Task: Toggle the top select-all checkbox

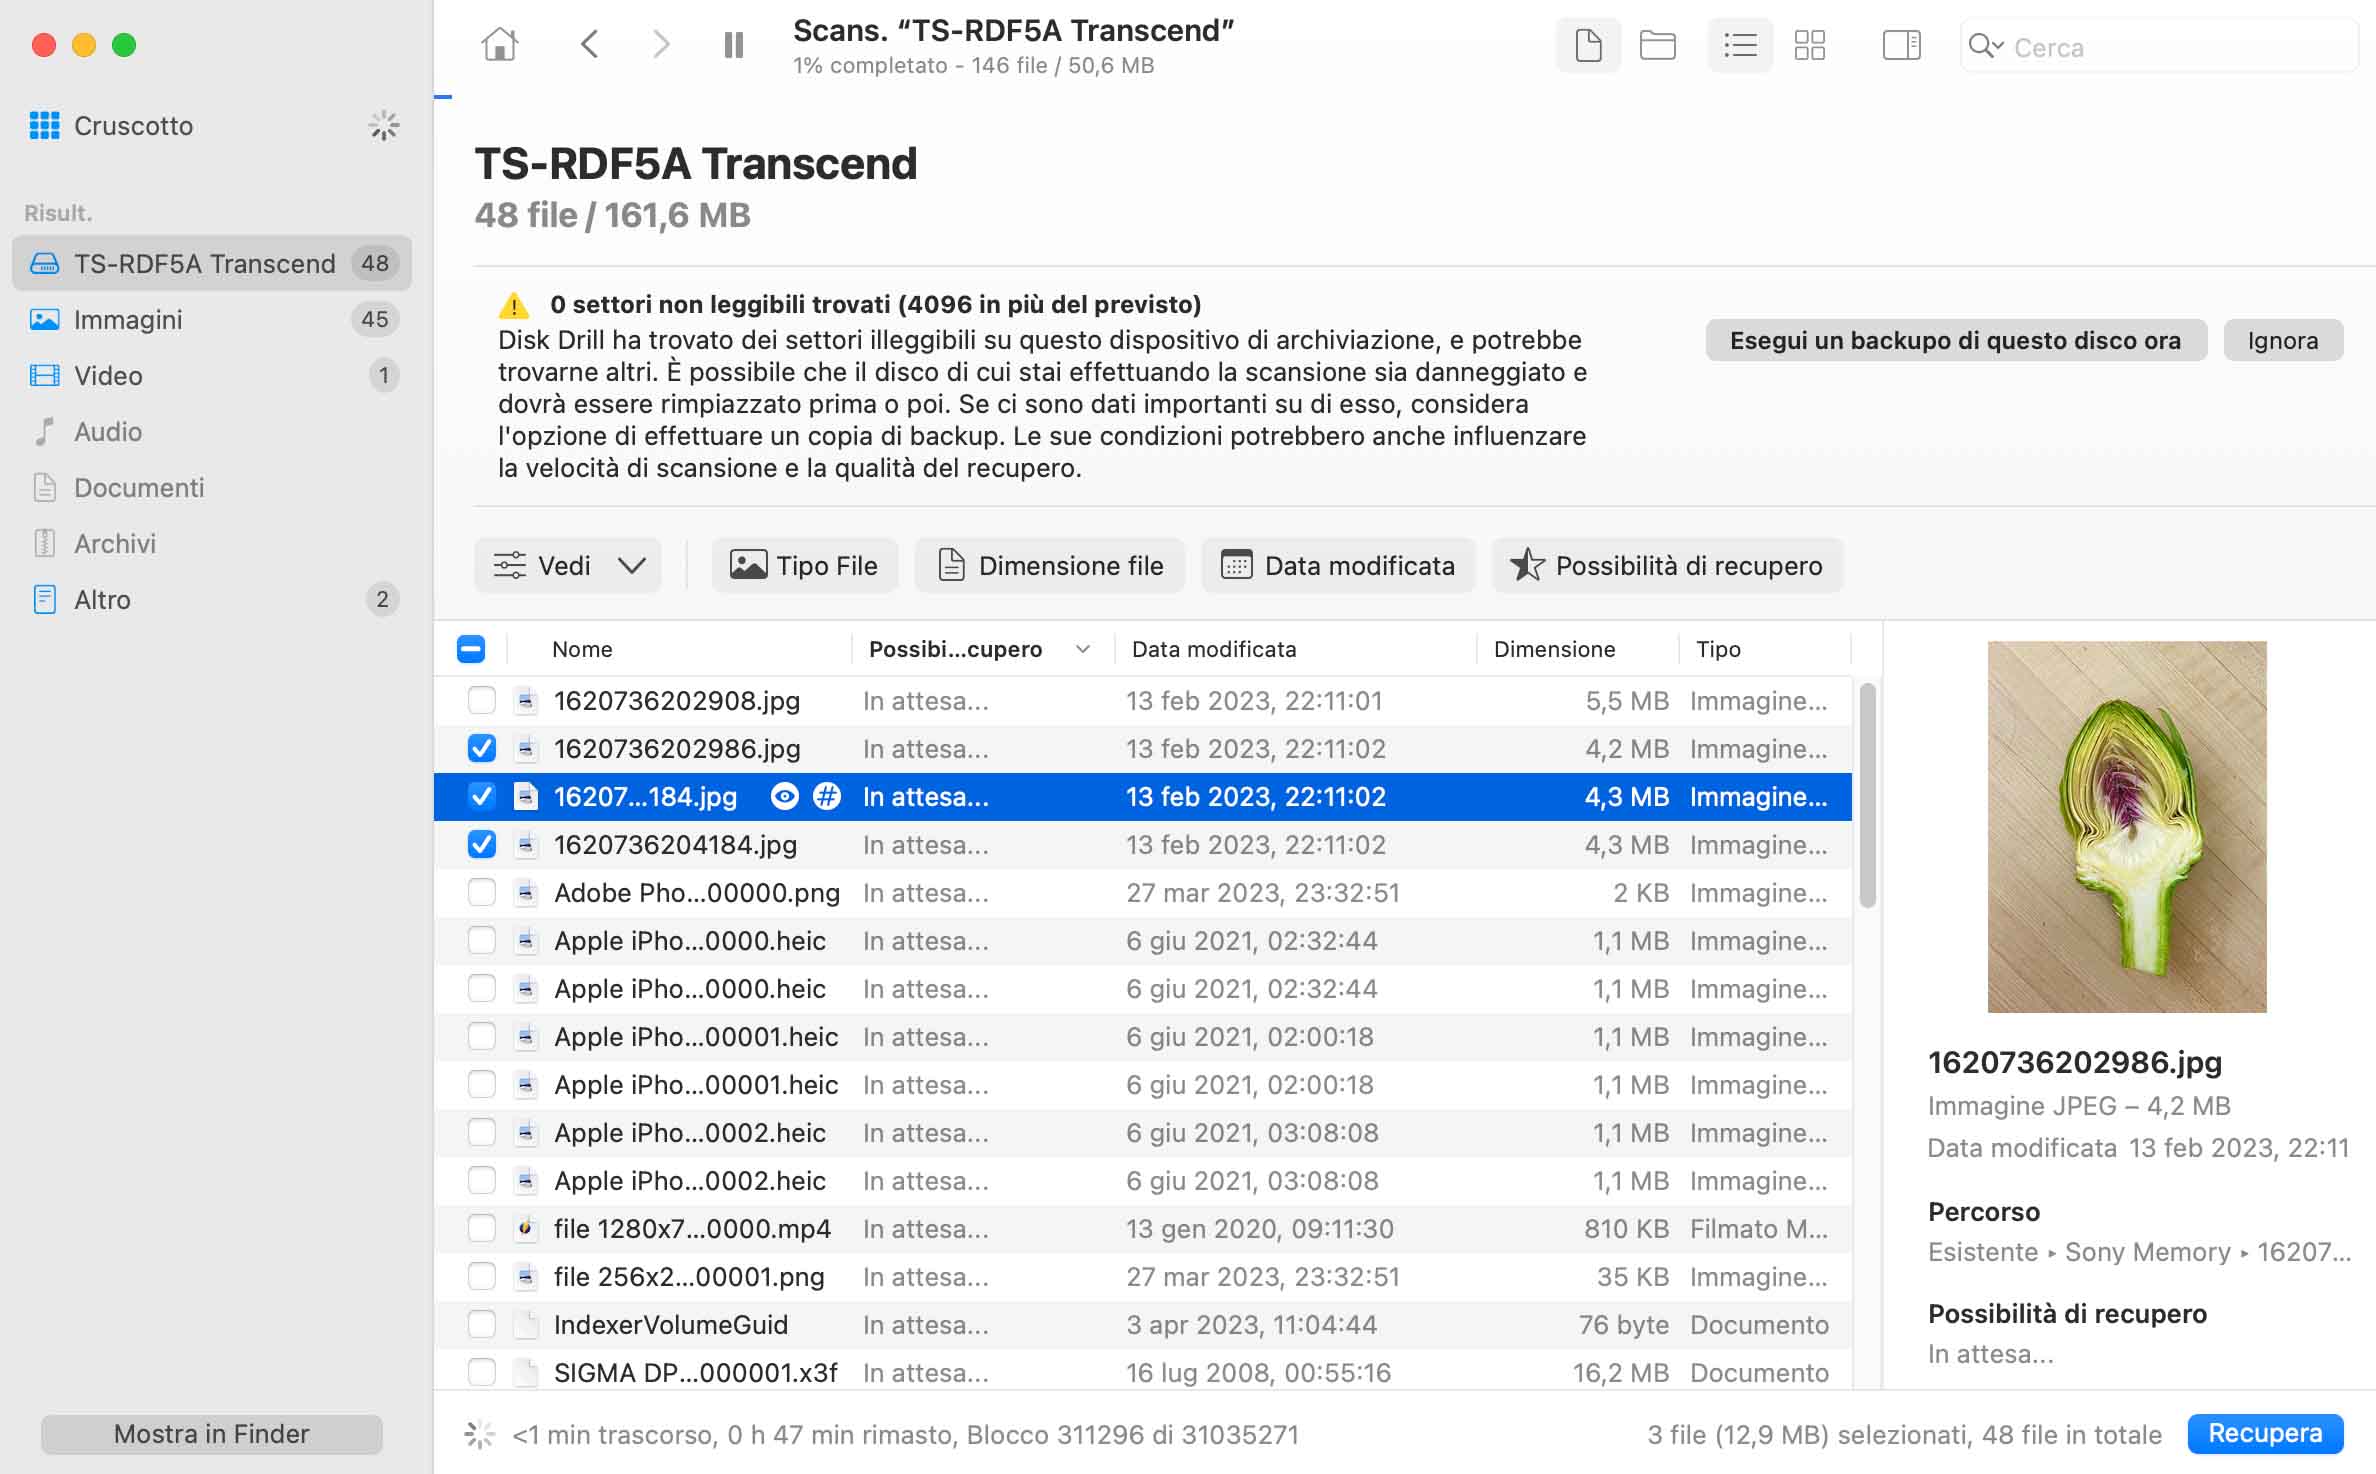Action: [470, 647]
